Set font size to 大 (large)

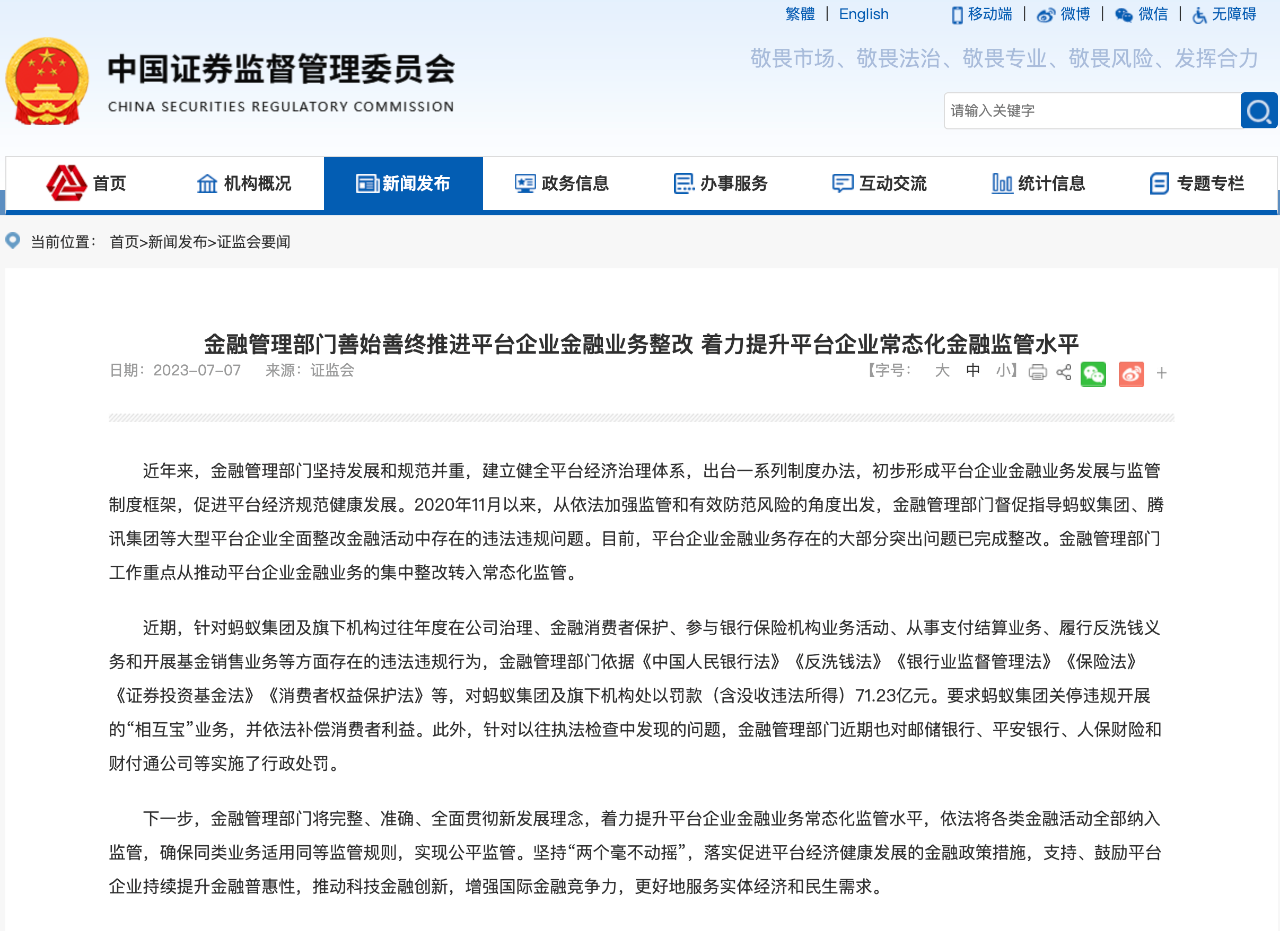(942, 371)
